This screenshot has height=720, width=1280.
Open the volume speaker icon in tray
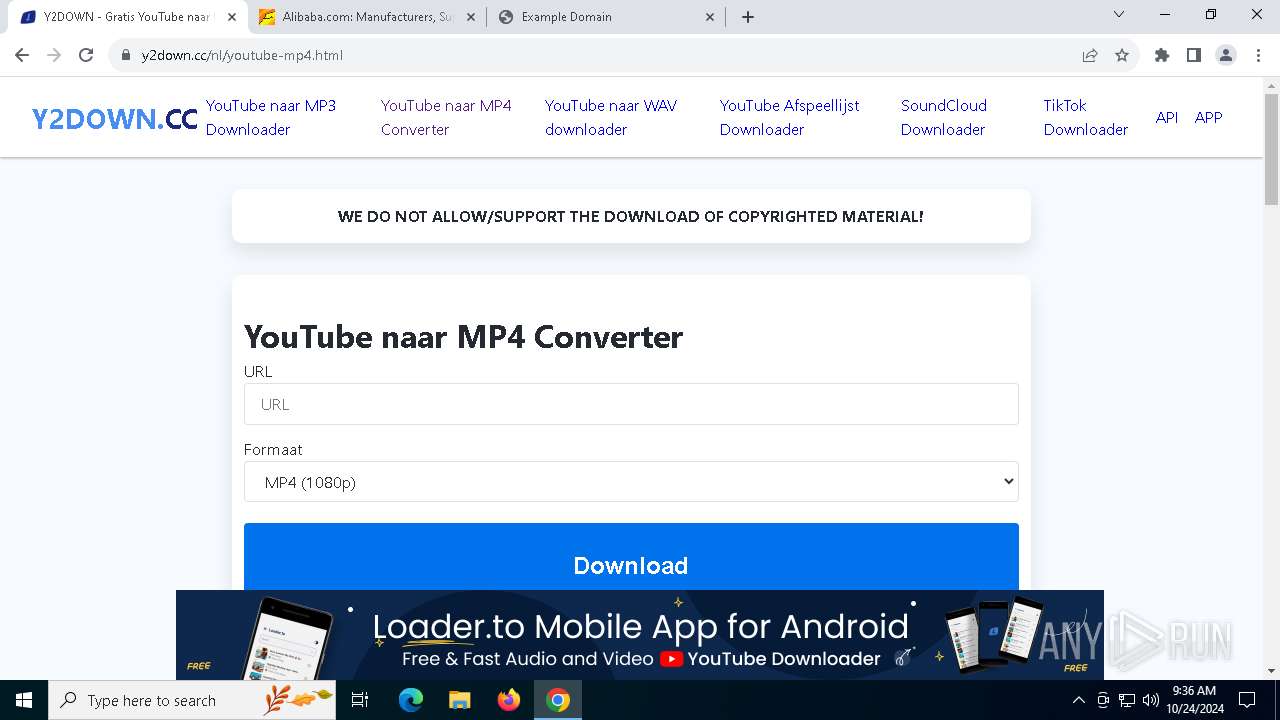pos(1150,700)
